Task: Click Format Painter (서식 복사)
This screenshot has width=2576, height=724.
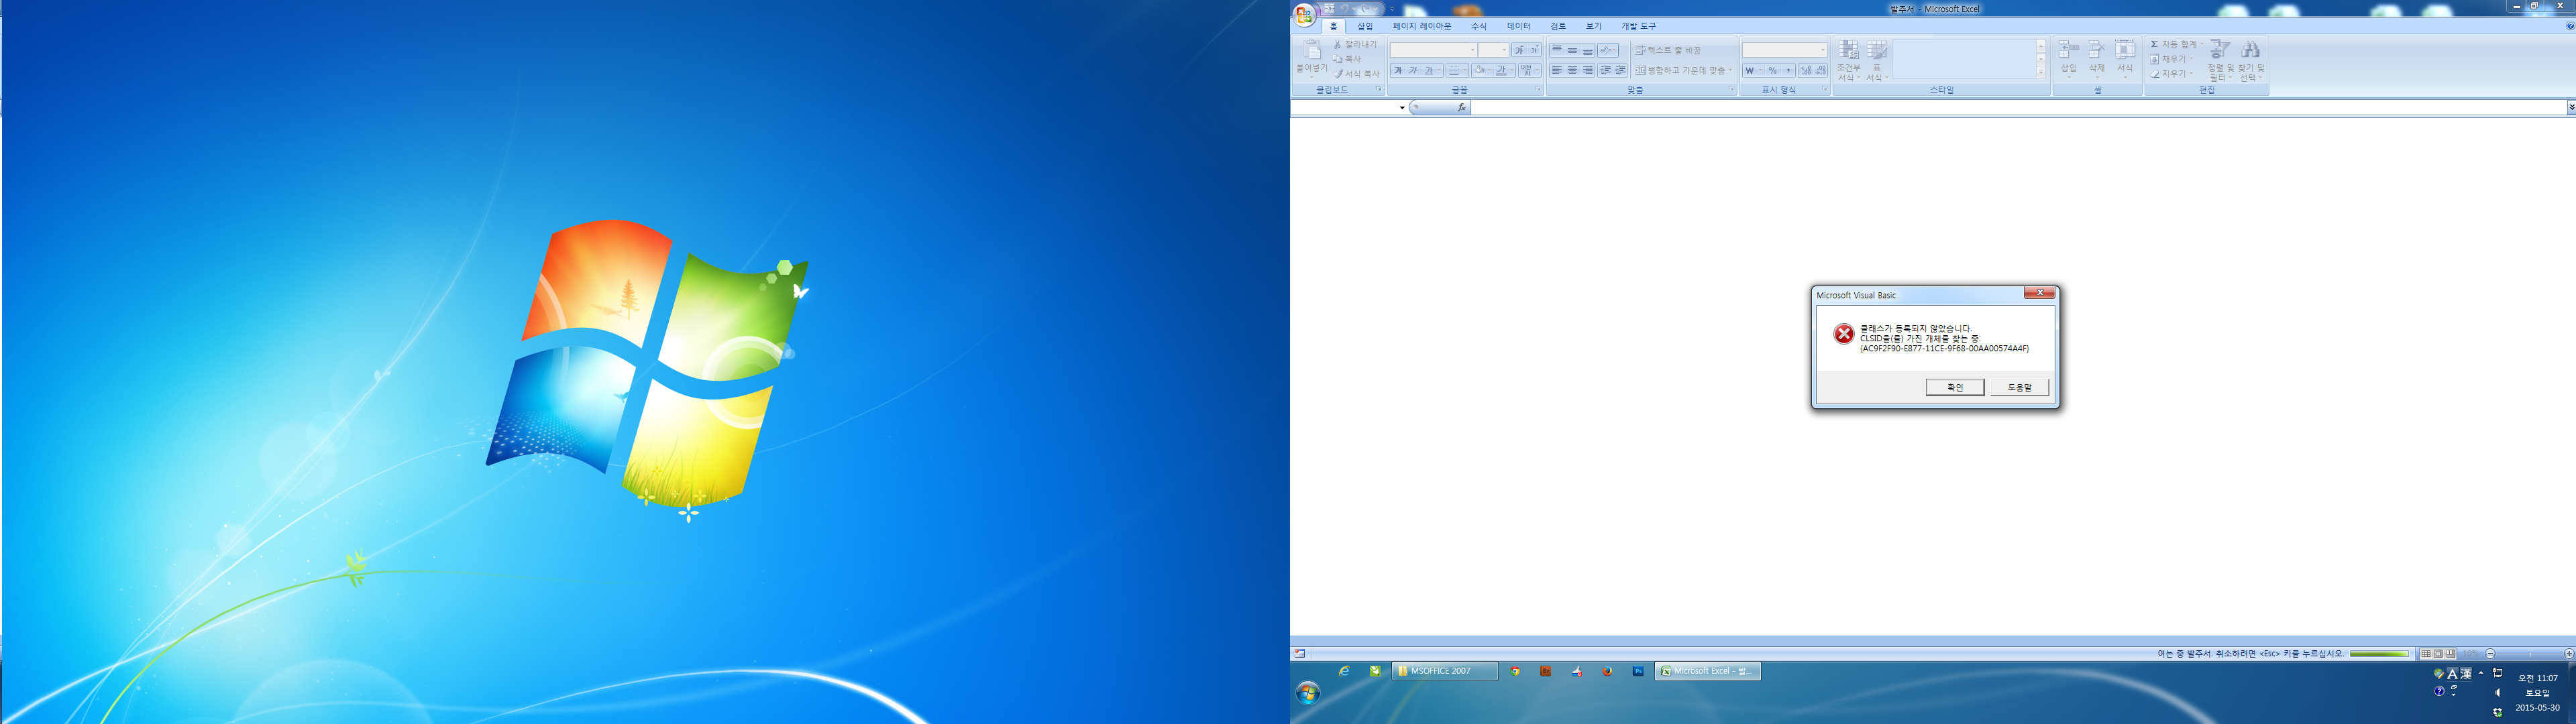Action: pyautogui.click(x=1356, y=73)
